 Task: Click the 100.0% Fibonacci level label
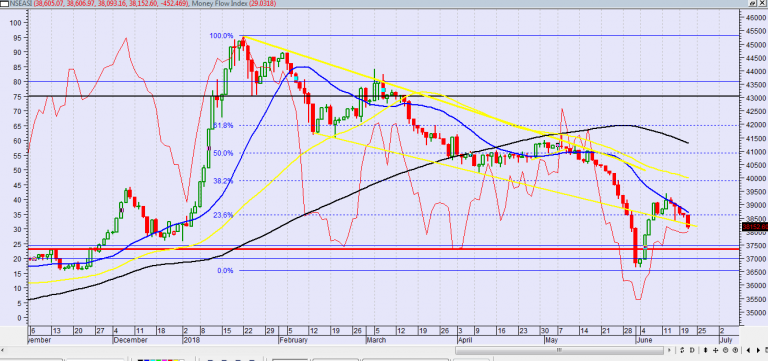(x=222, y=36)
